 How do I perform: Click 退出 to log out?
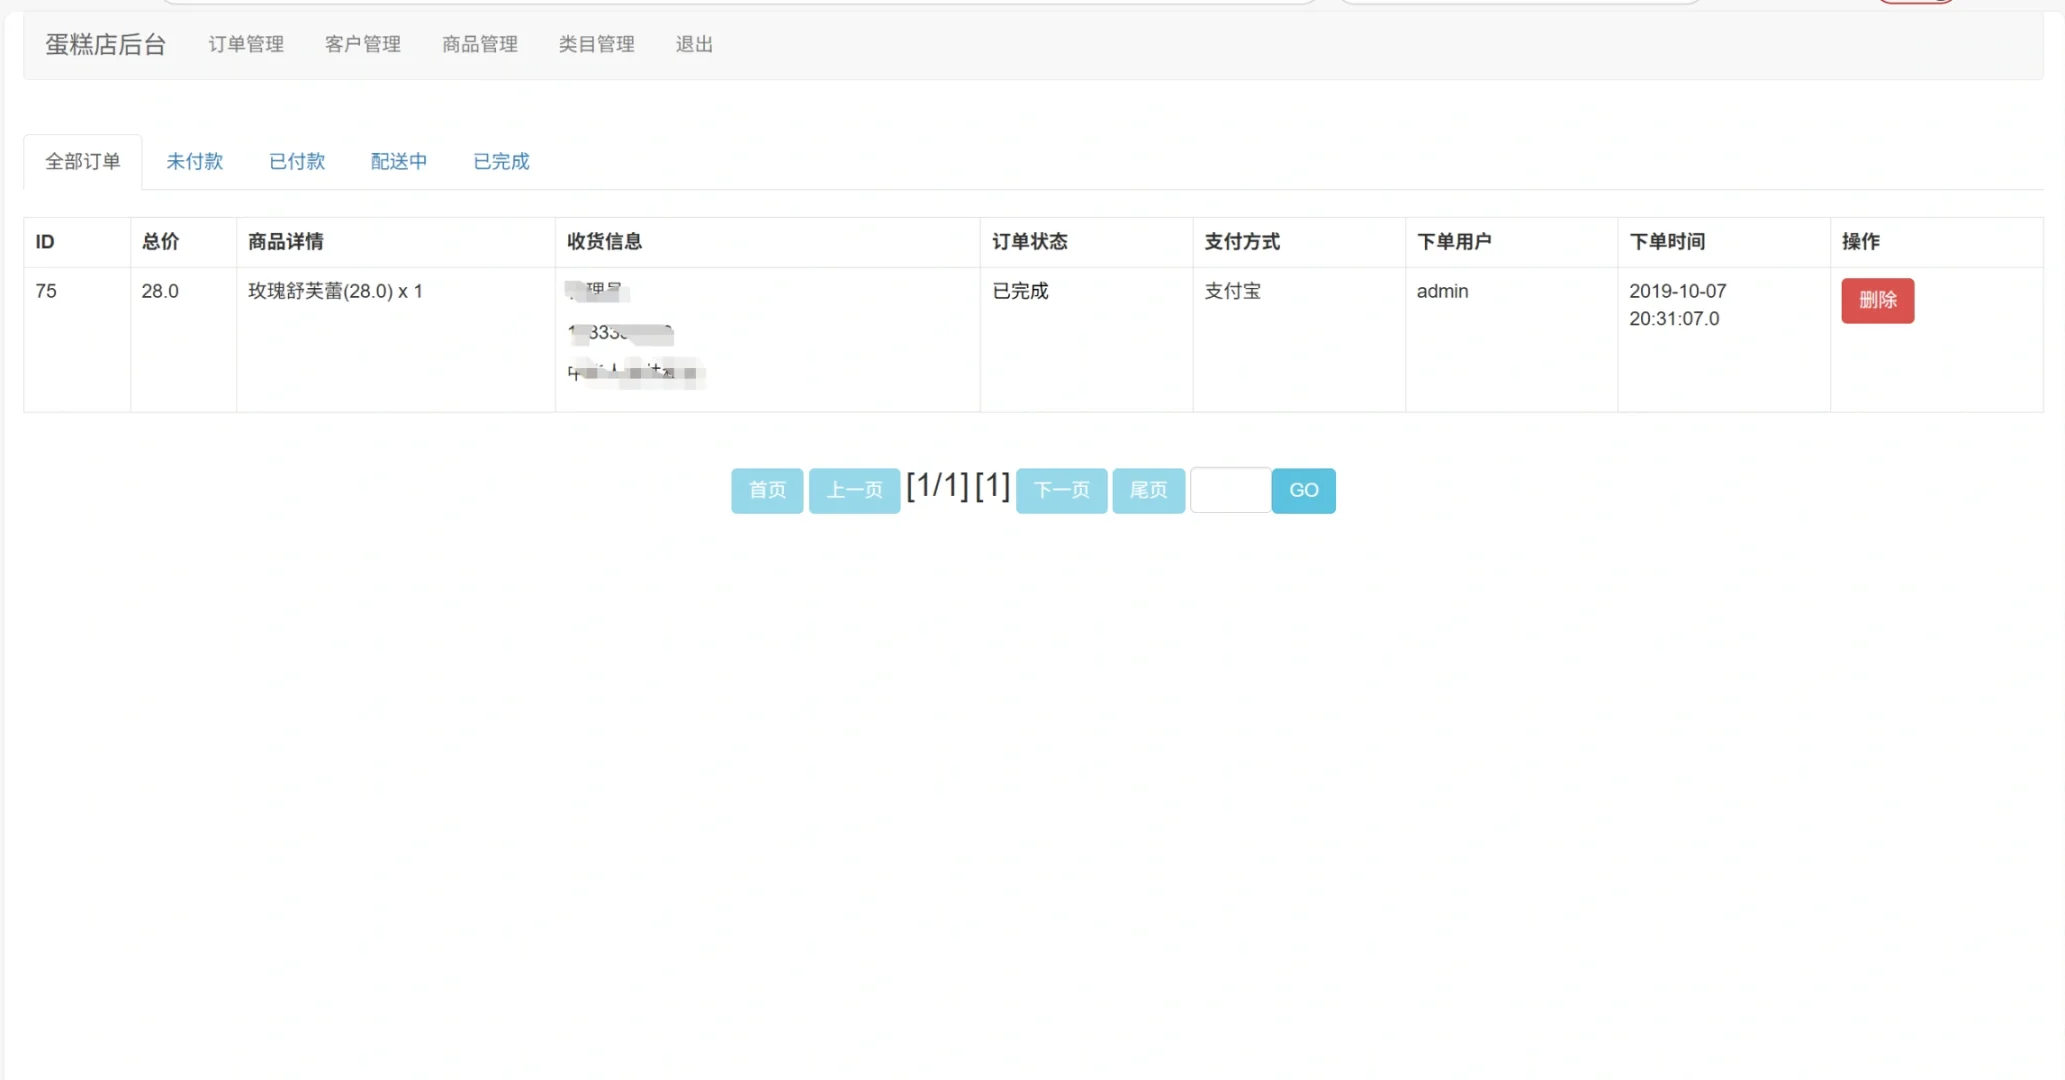[693, 44]
